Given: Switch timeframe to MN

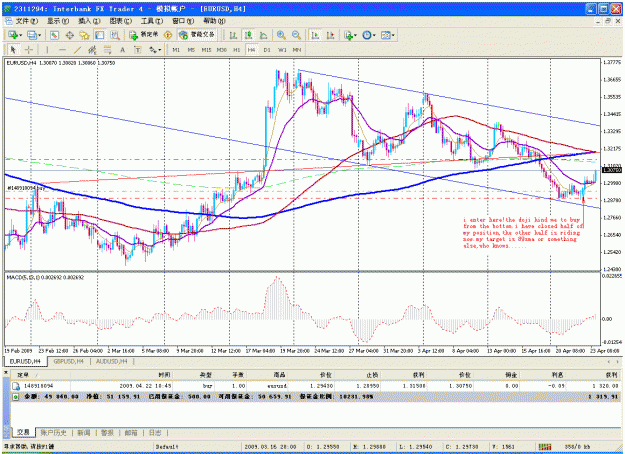Looking at the screenshot, I should [297, 50].
